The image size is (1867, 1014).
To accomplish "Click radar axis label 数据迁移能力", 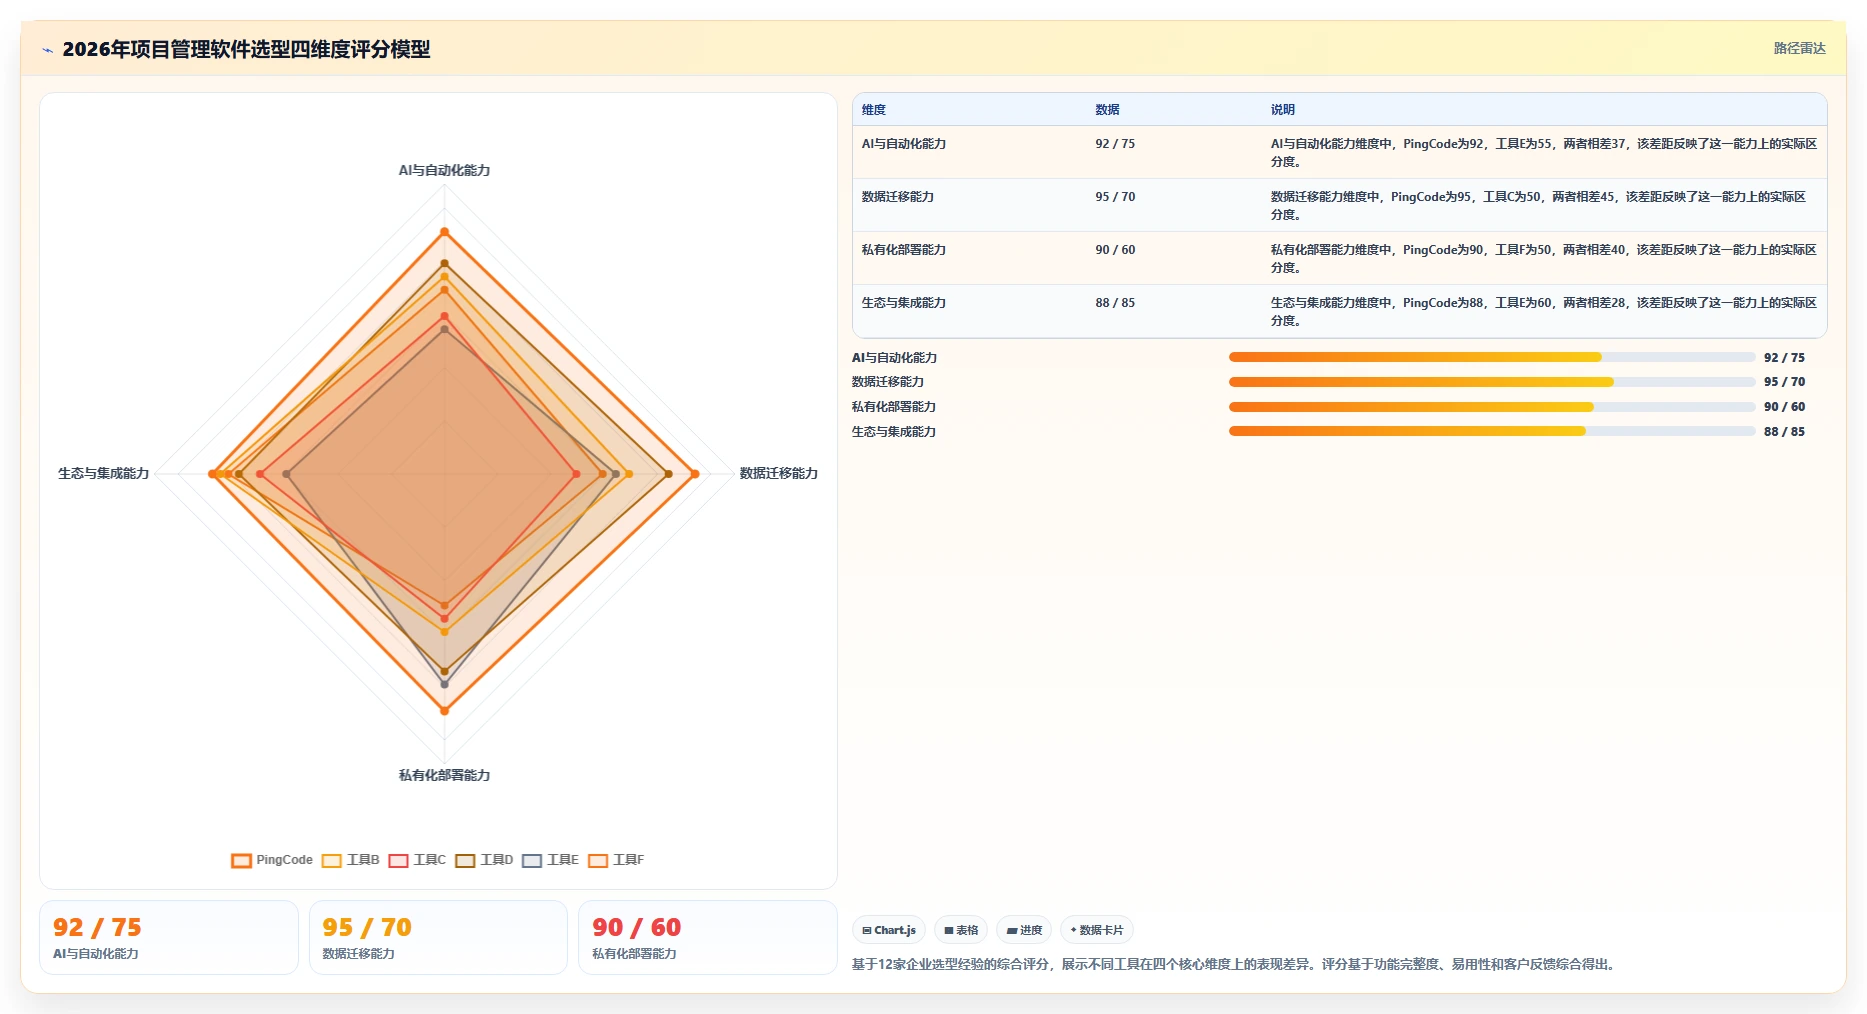I will click(x=779, y=474).
